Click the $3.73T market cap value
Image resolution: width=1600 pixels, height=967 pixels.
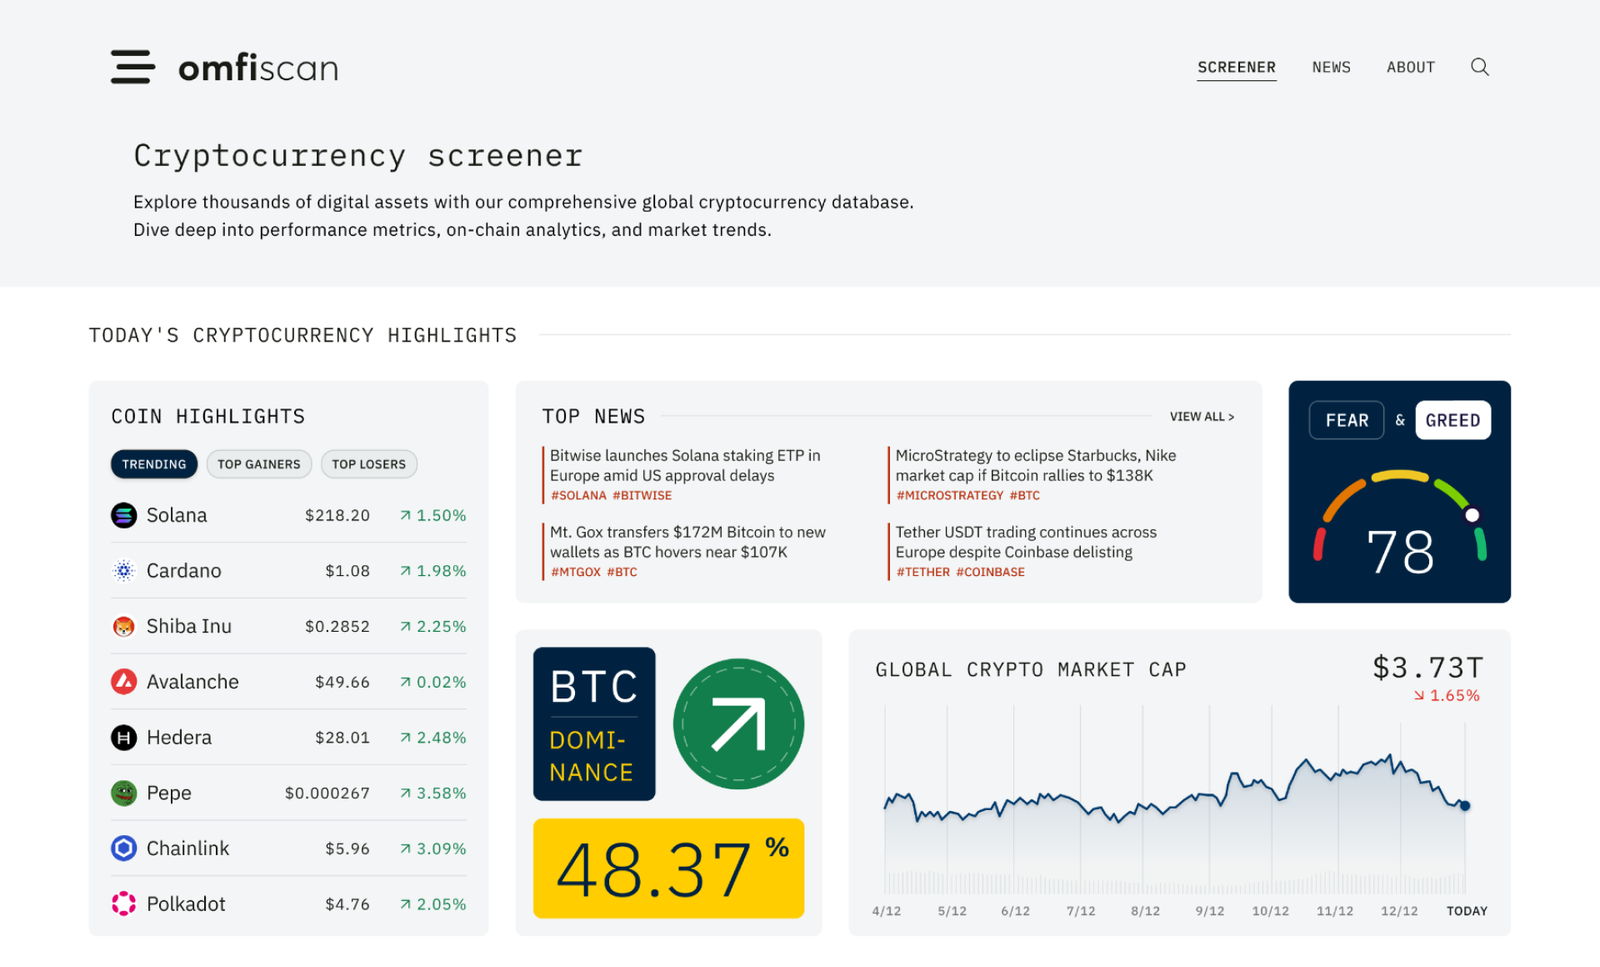point(1428,667)
